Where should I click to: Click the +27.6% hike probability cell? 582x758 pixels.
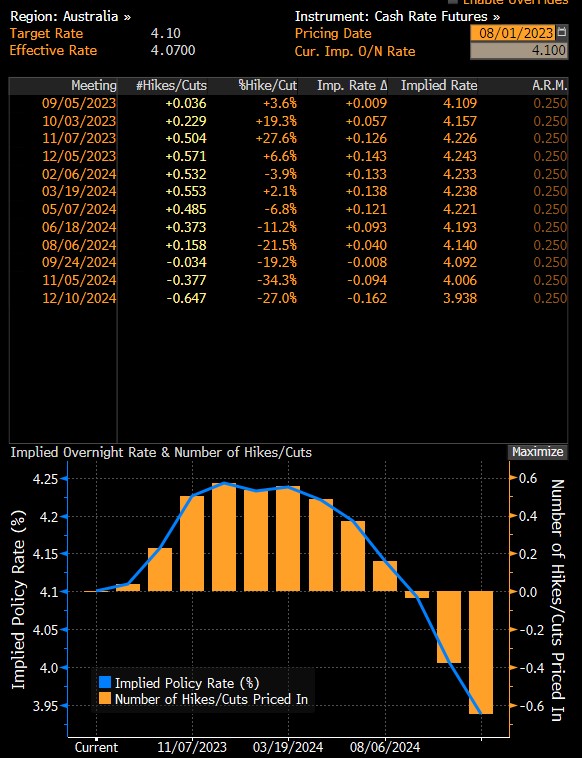(276, 138)
